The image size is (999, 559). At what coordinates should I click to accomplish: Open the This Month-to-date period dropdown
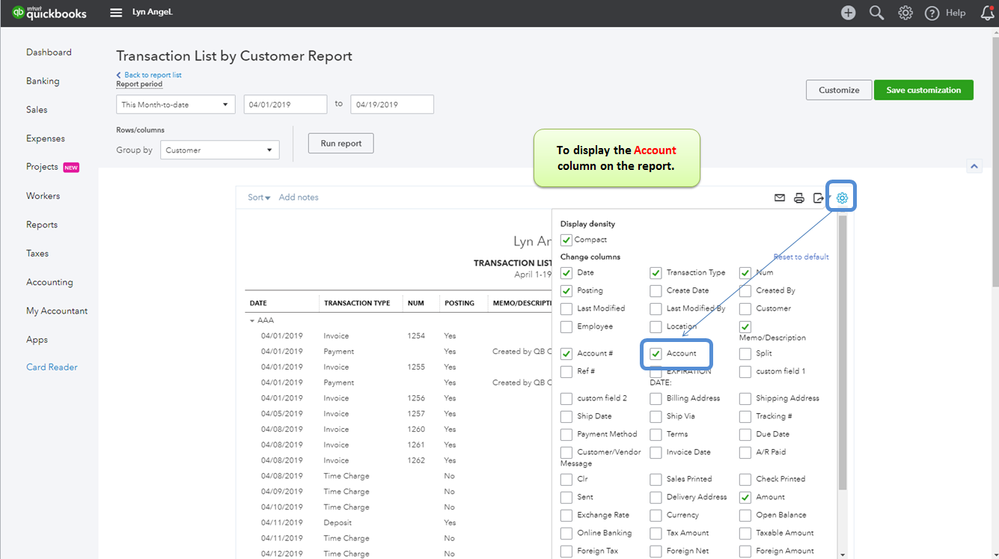click(x=176, y=104)
